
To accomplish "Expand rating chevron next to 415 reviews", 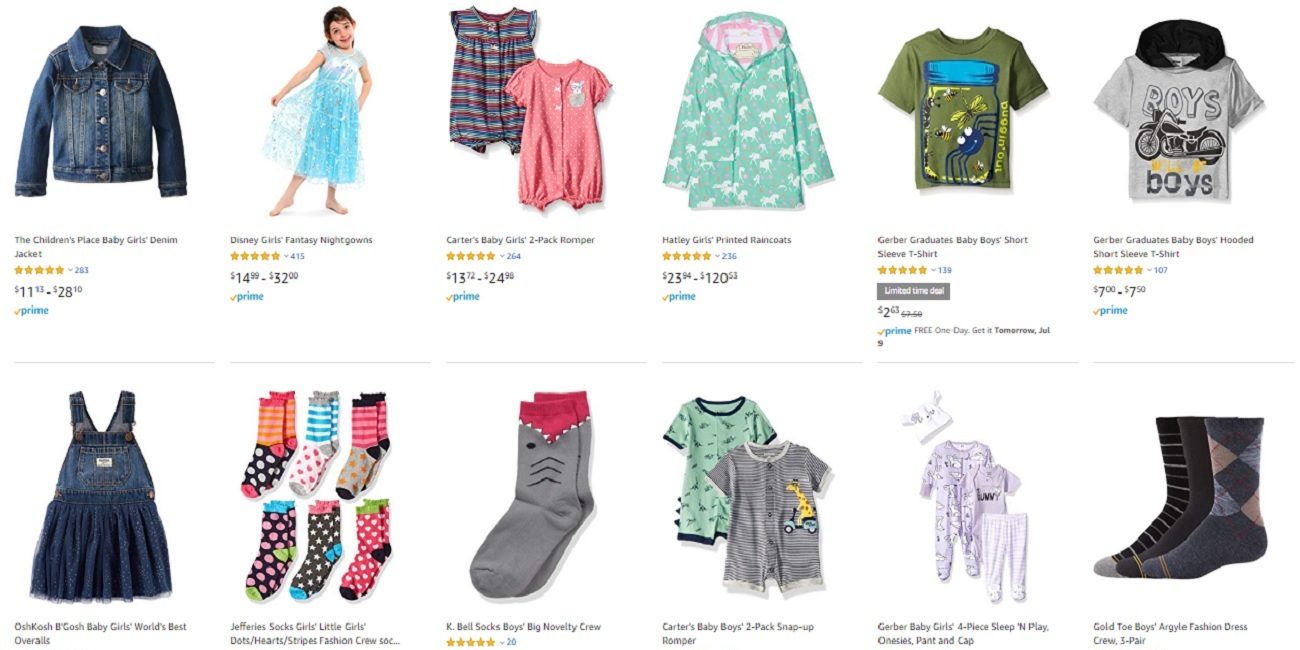I will [x=286, y=256].
